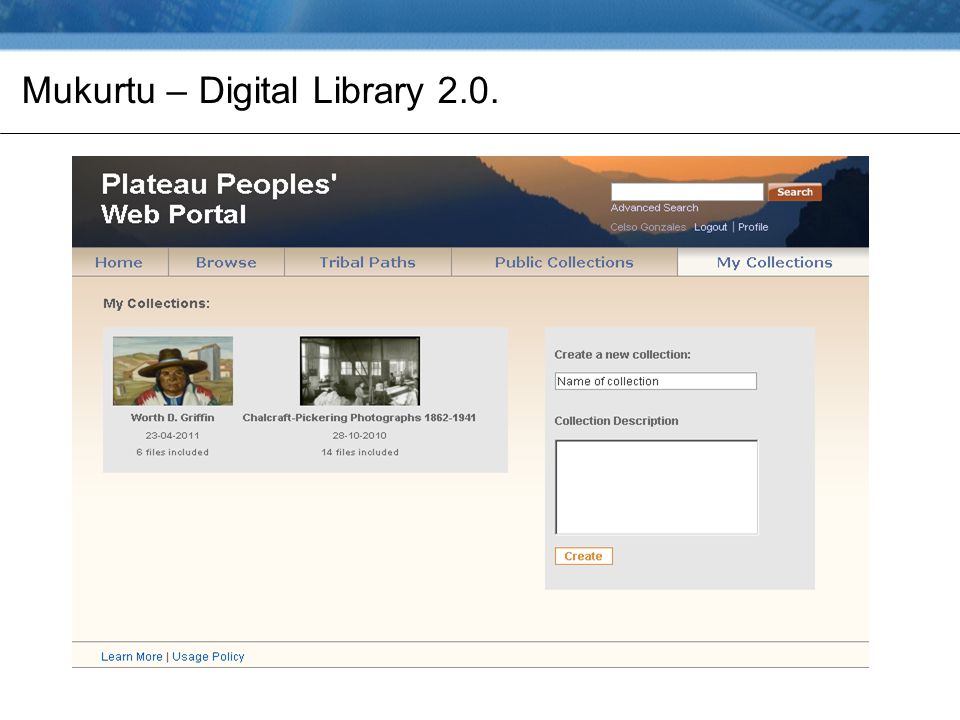
Task: Open the Advanced Search link
Action: (x=654, y=208)
